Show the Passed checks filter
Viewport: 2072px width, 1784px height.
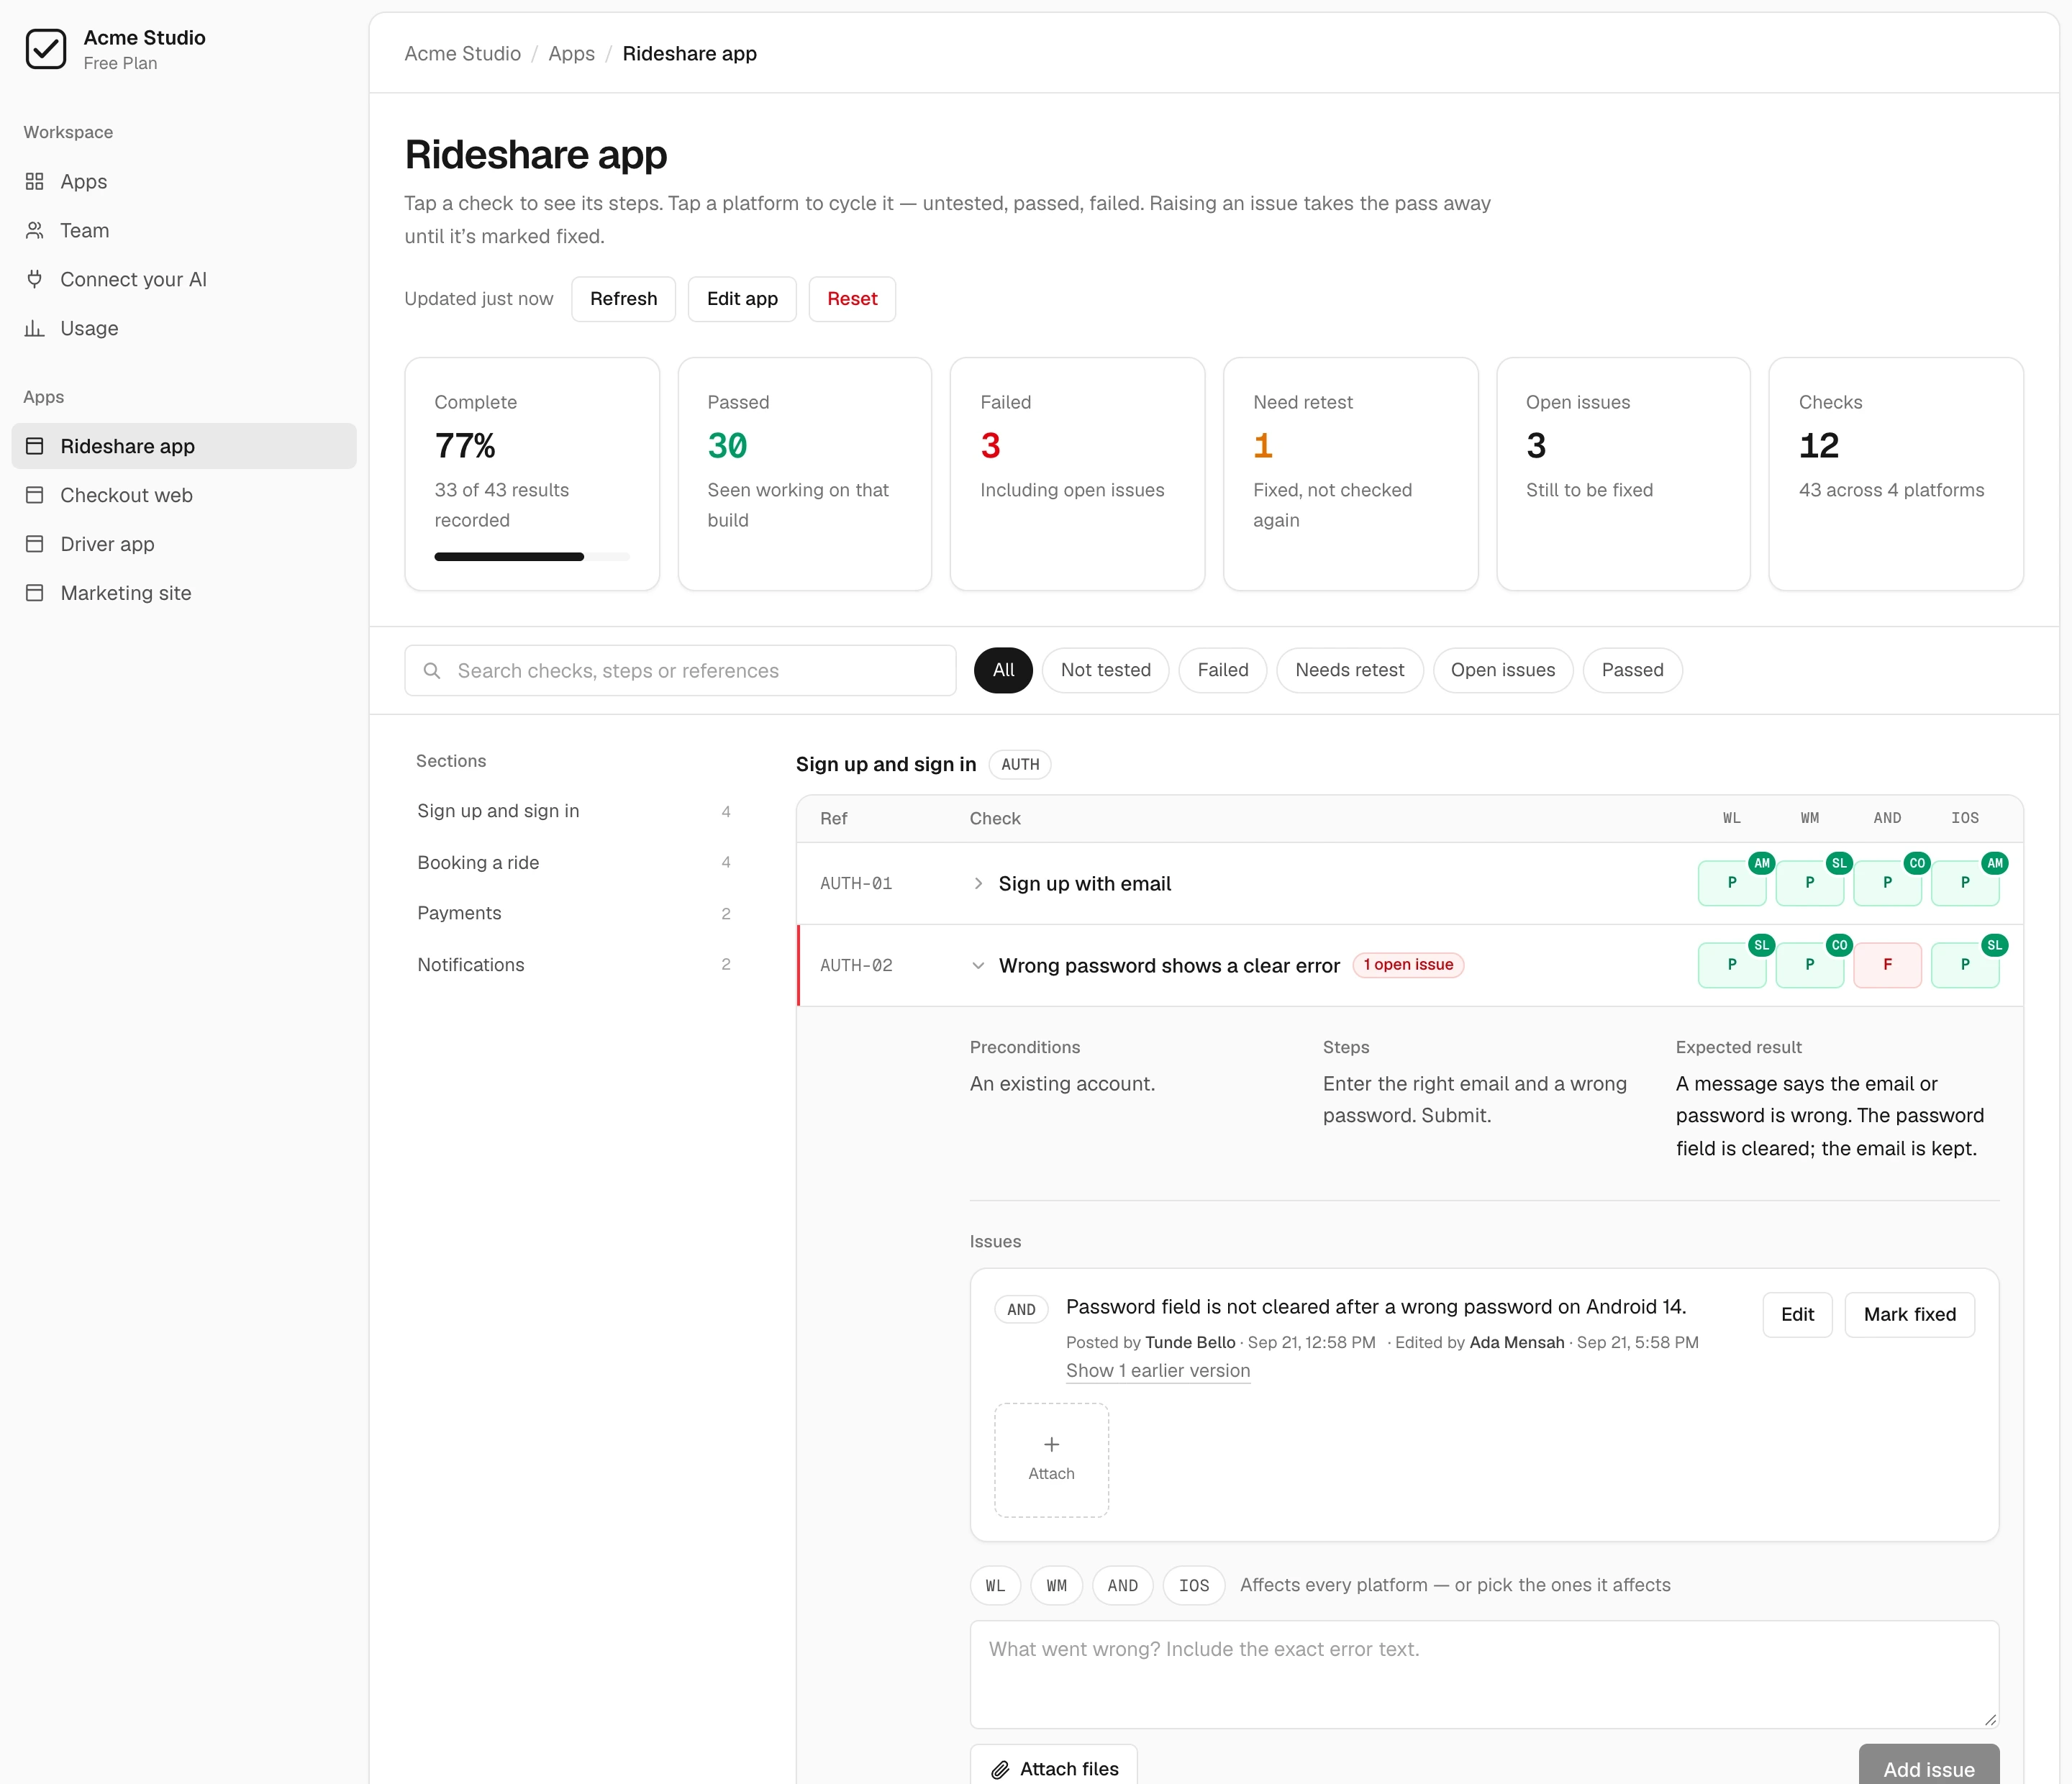pos(1632,670)
